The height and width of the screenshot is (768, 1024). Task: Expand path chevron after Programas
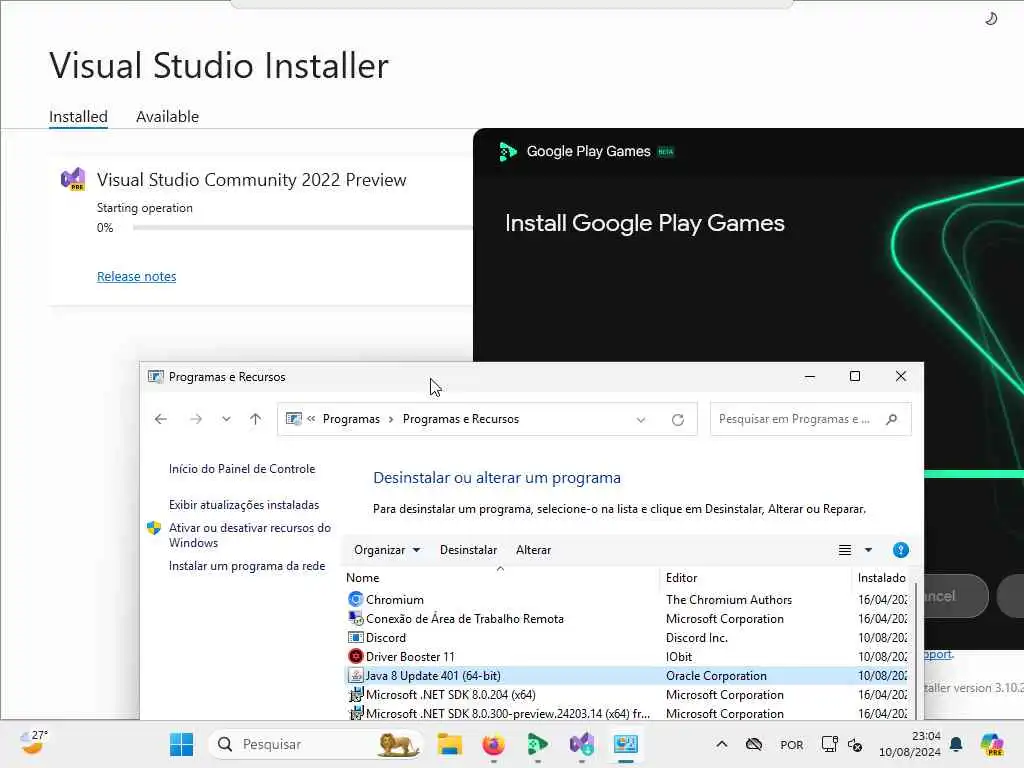click(391, 419)
